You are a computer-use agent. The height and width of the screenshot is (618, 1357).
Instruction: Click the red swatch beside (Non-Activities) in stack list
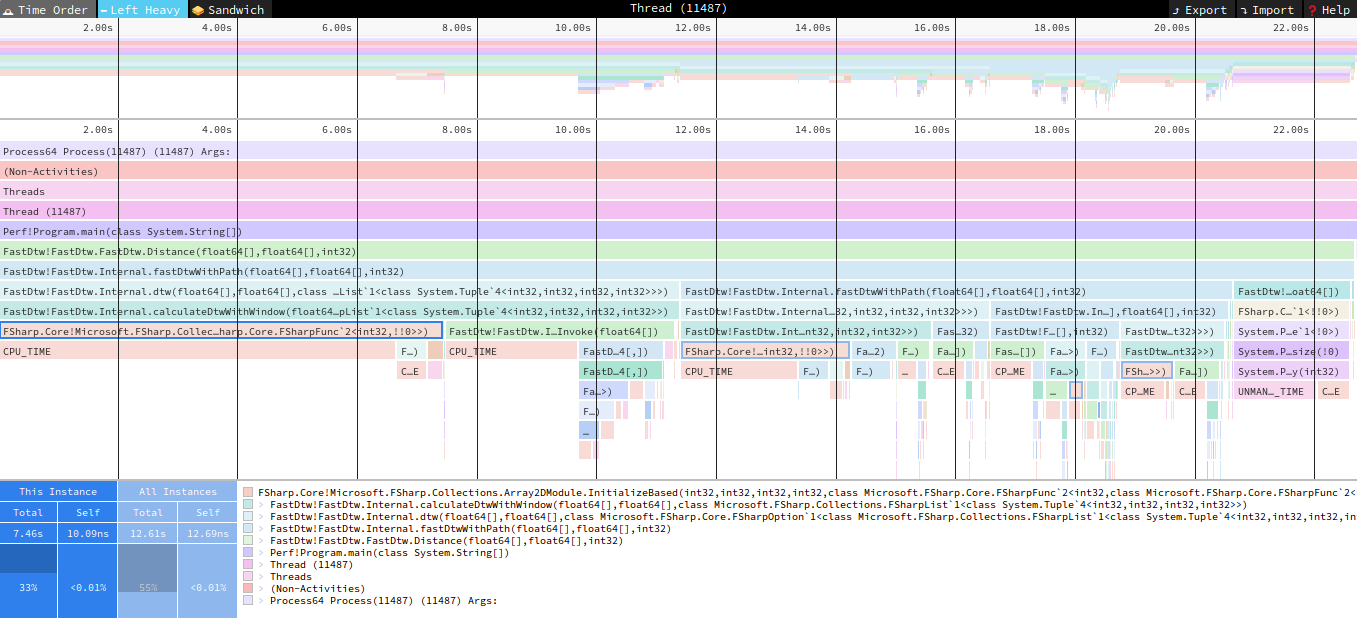[x=248, y=588]
